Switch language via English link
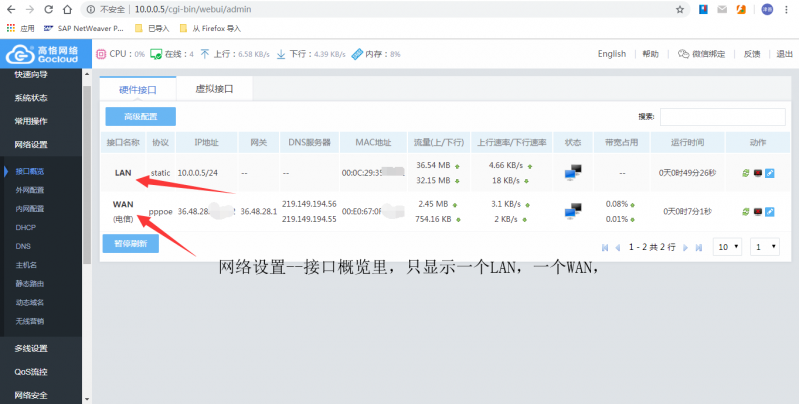 click(x=611, y=54)
